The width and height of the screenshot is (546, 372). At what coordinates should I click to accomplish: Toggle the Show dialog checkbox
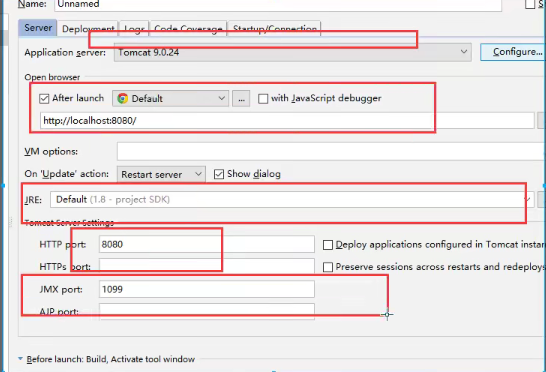[219, 174]
